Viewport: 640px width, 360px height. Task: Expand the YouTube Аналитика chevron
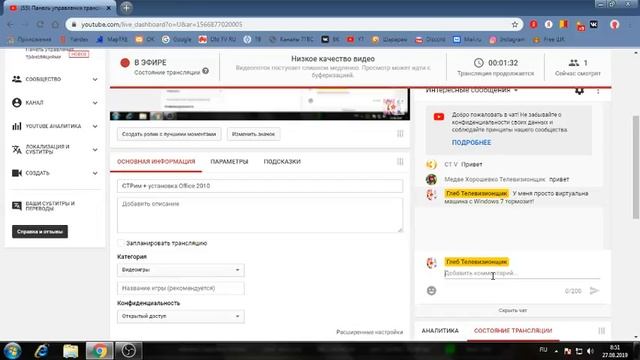[95, 126]
